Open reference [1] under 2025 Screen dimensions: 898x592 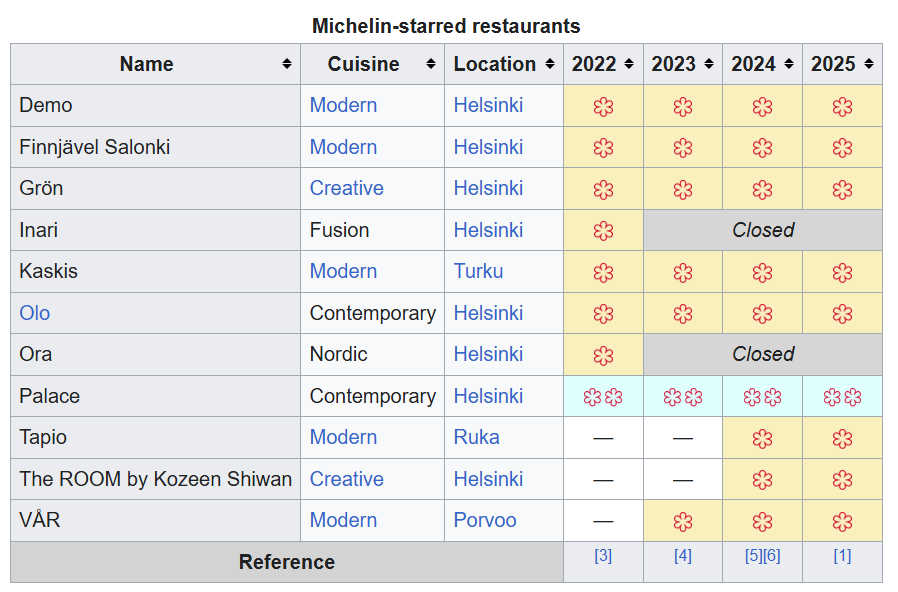point(842,556)
